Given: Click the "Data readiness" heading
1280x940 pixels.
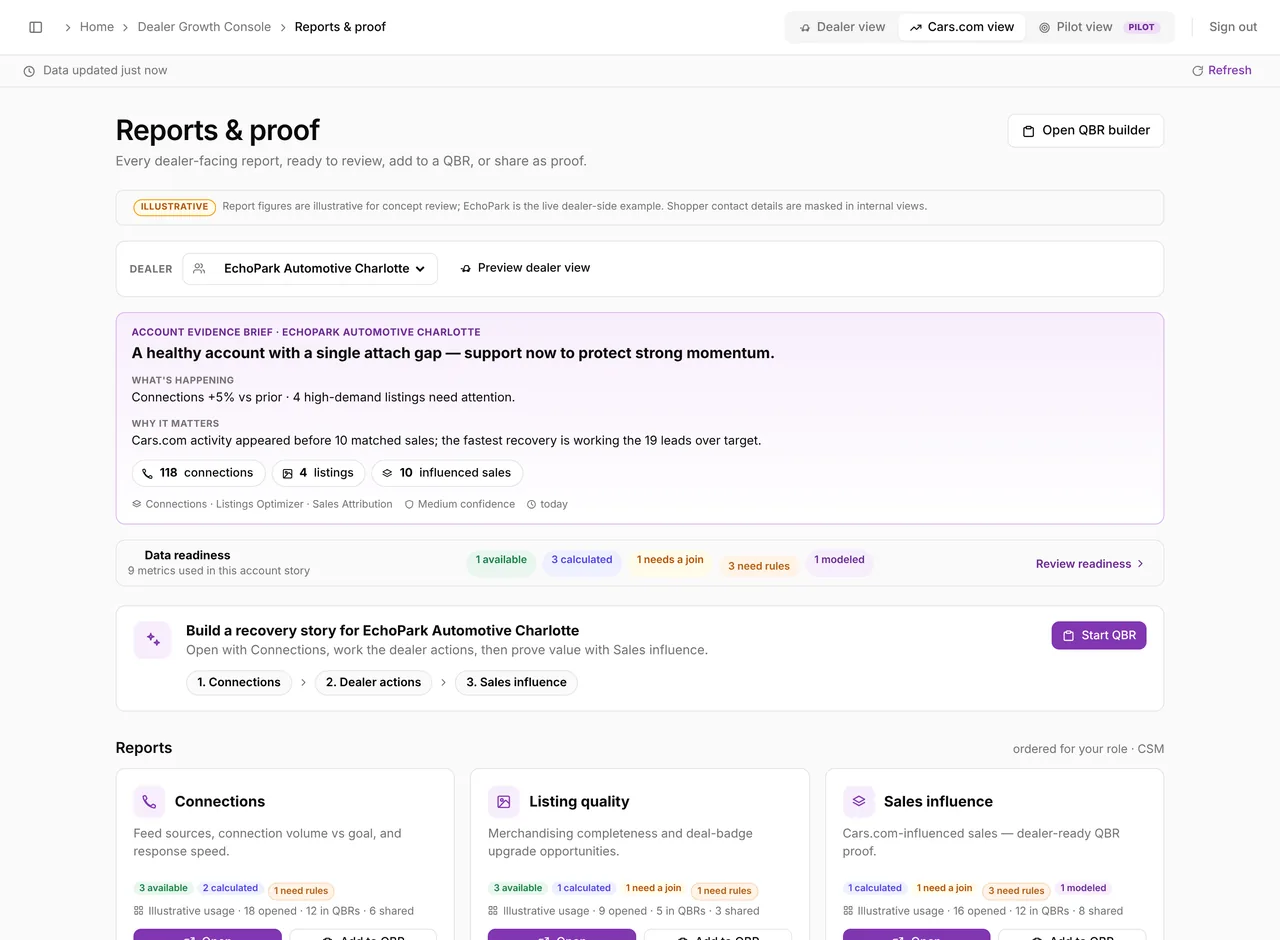Looking at the screenshot, I should 188,556.
